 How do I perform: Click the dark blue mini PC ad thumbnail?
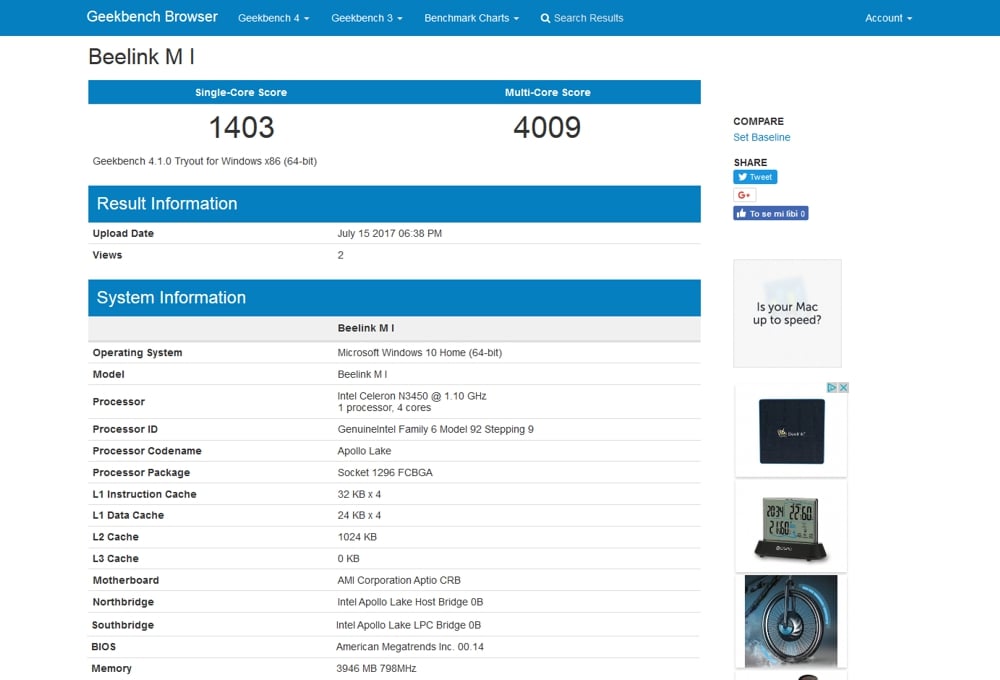click(x=791, y=431)
